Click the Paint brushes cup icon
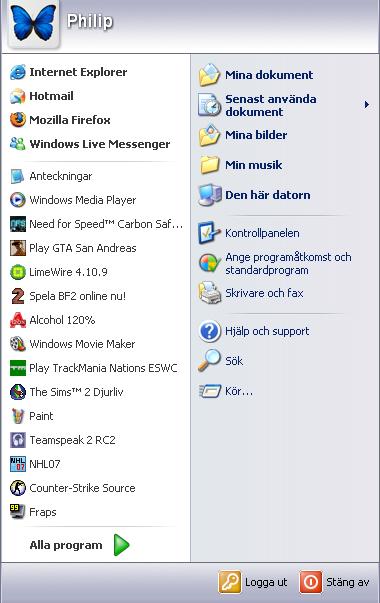 [x=18, y=416]
